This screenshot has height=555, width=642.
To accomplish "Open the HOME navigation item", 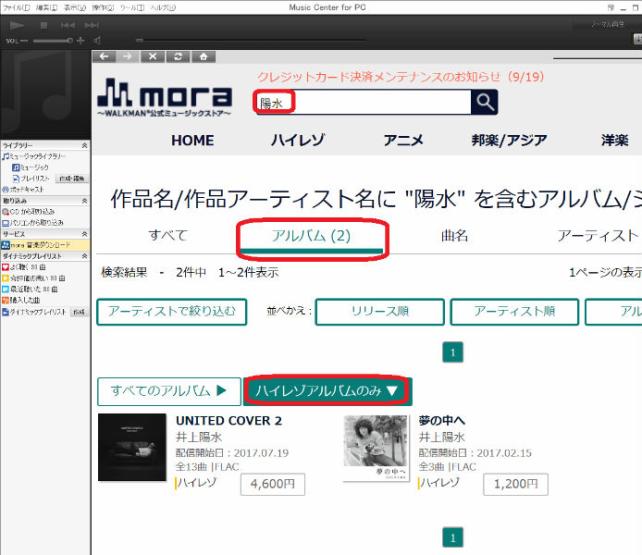I will [x=192, y=140].
